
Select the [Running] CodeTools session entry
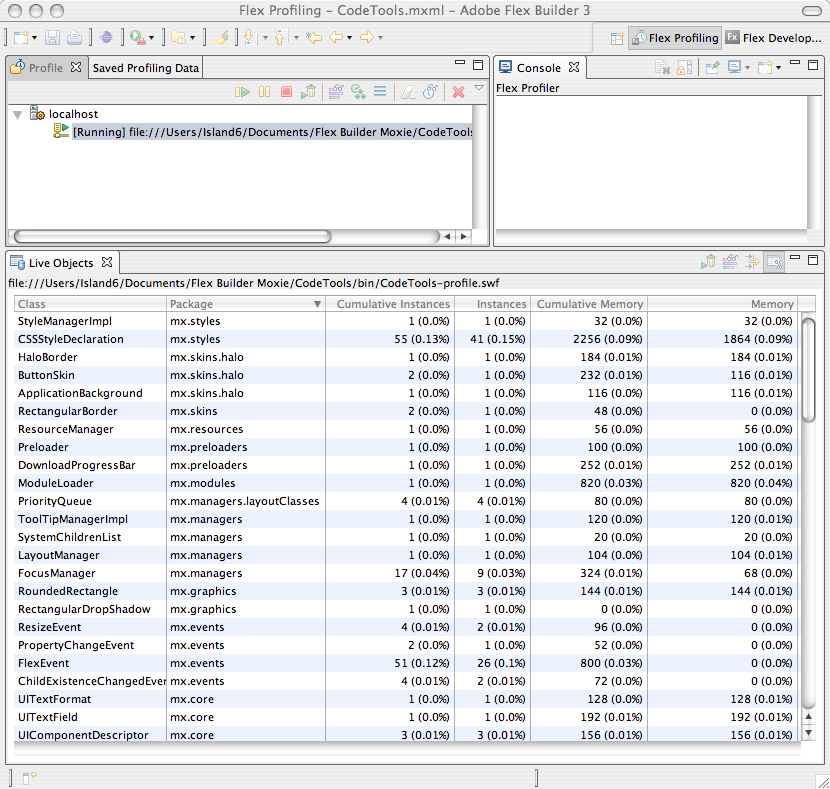tap(273, 132)
